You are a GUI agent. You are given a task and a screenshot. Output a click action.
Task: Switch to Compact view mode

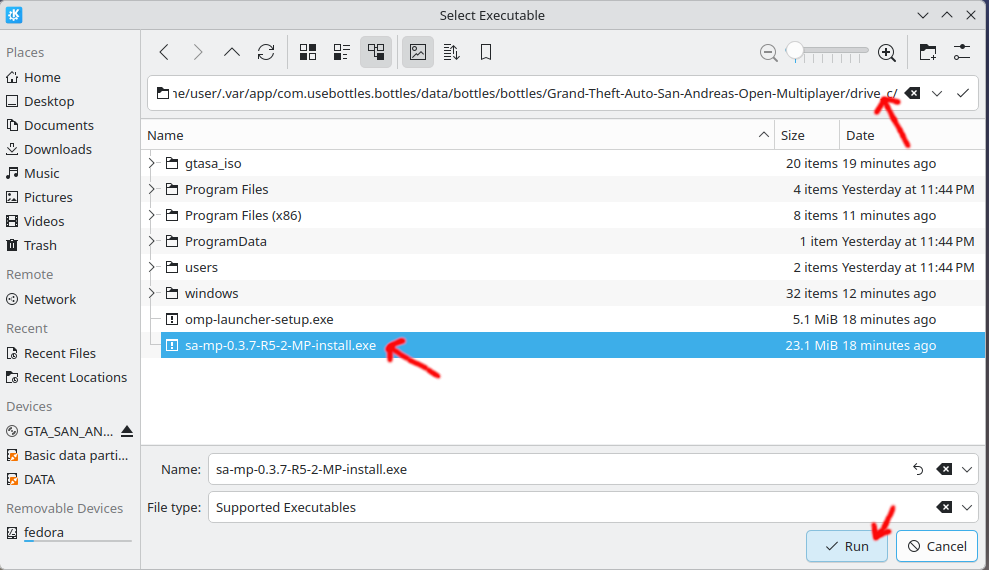pyautogui.click(x=342, y=52)
